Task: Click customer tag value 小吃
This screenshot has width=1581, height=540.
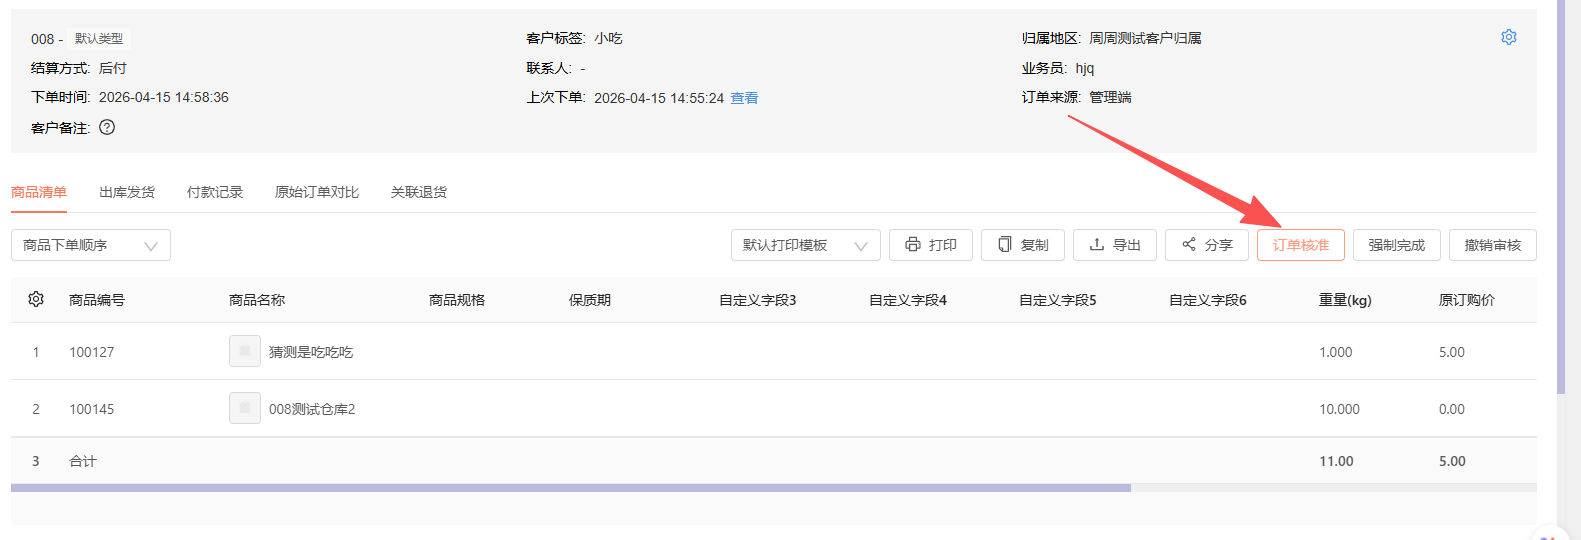Action: pos(608,38)
